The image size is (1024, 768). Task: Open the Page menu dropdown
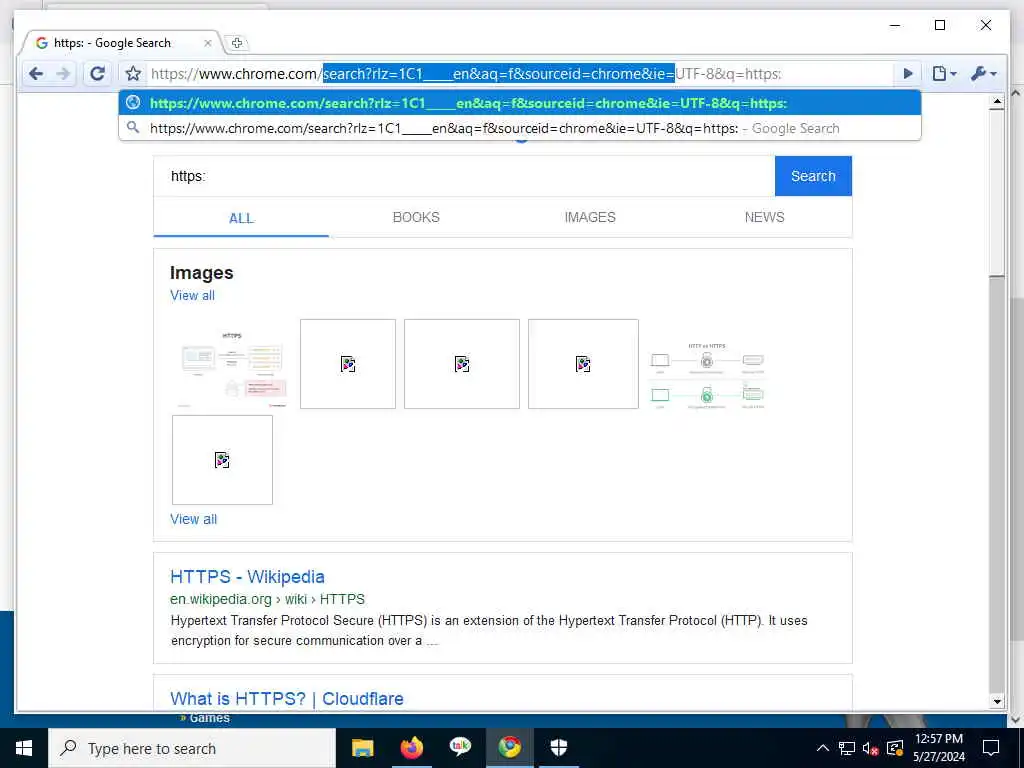click(x=944, y=74)
